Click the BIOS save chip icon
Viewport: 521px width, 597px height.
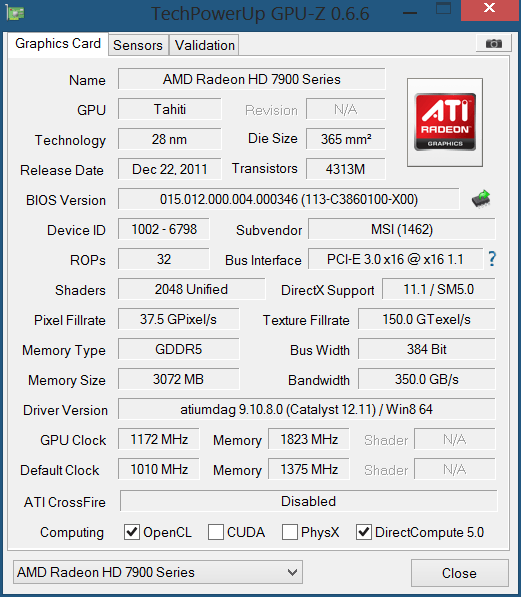click(481, 199)
